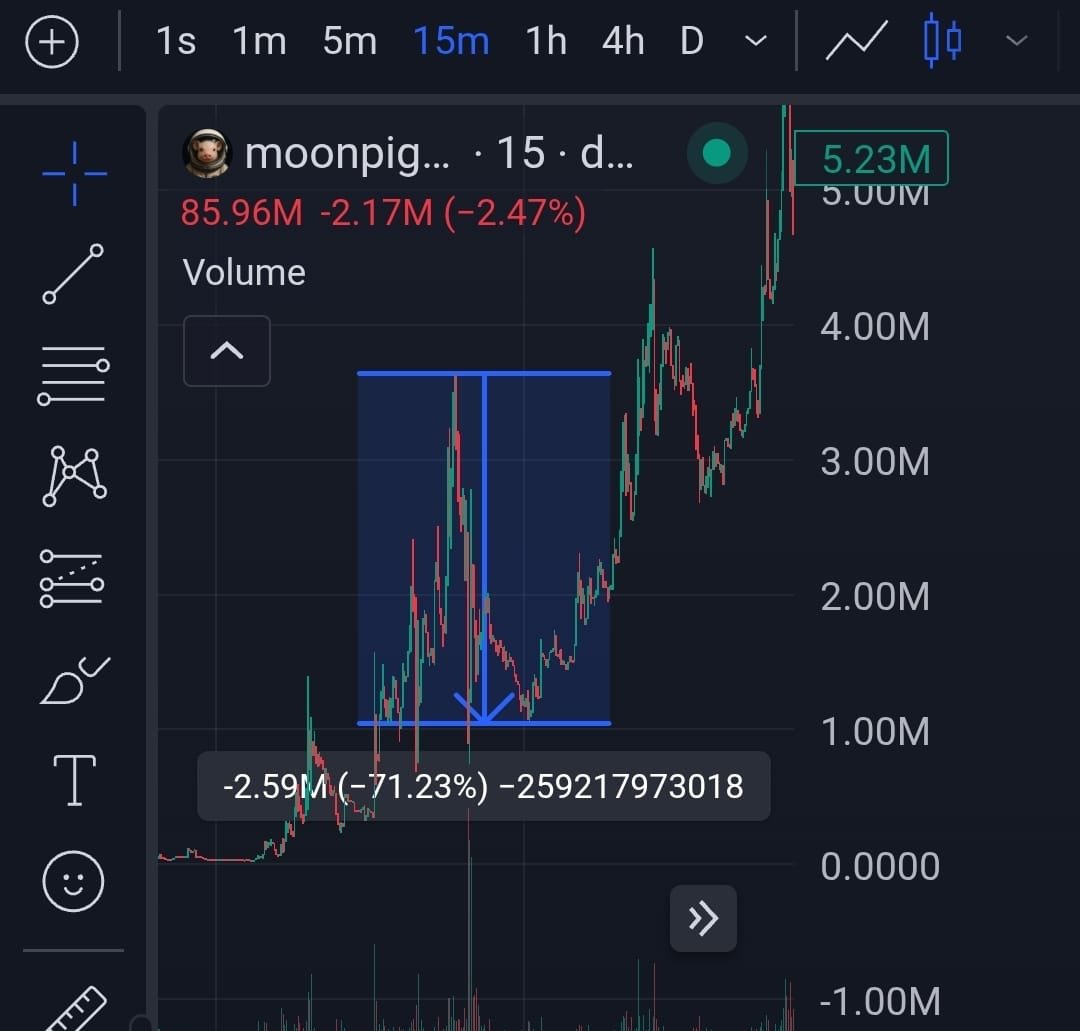The width and height of the screenshot is (1080, 1031).
Task: Click the -2.17M (−2.47%) change value
Action: (x=453, y=213)
